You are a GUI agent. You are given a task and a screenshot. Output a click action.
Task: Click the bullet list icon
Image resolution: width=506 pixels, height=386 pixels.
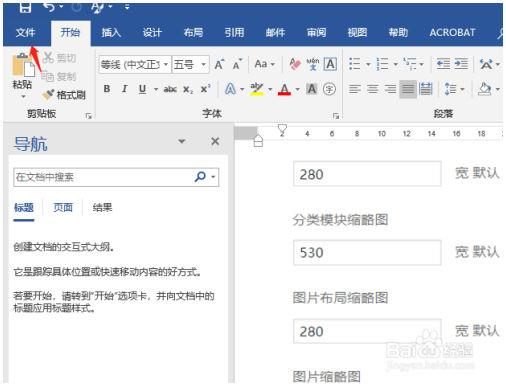coord(355,64)
